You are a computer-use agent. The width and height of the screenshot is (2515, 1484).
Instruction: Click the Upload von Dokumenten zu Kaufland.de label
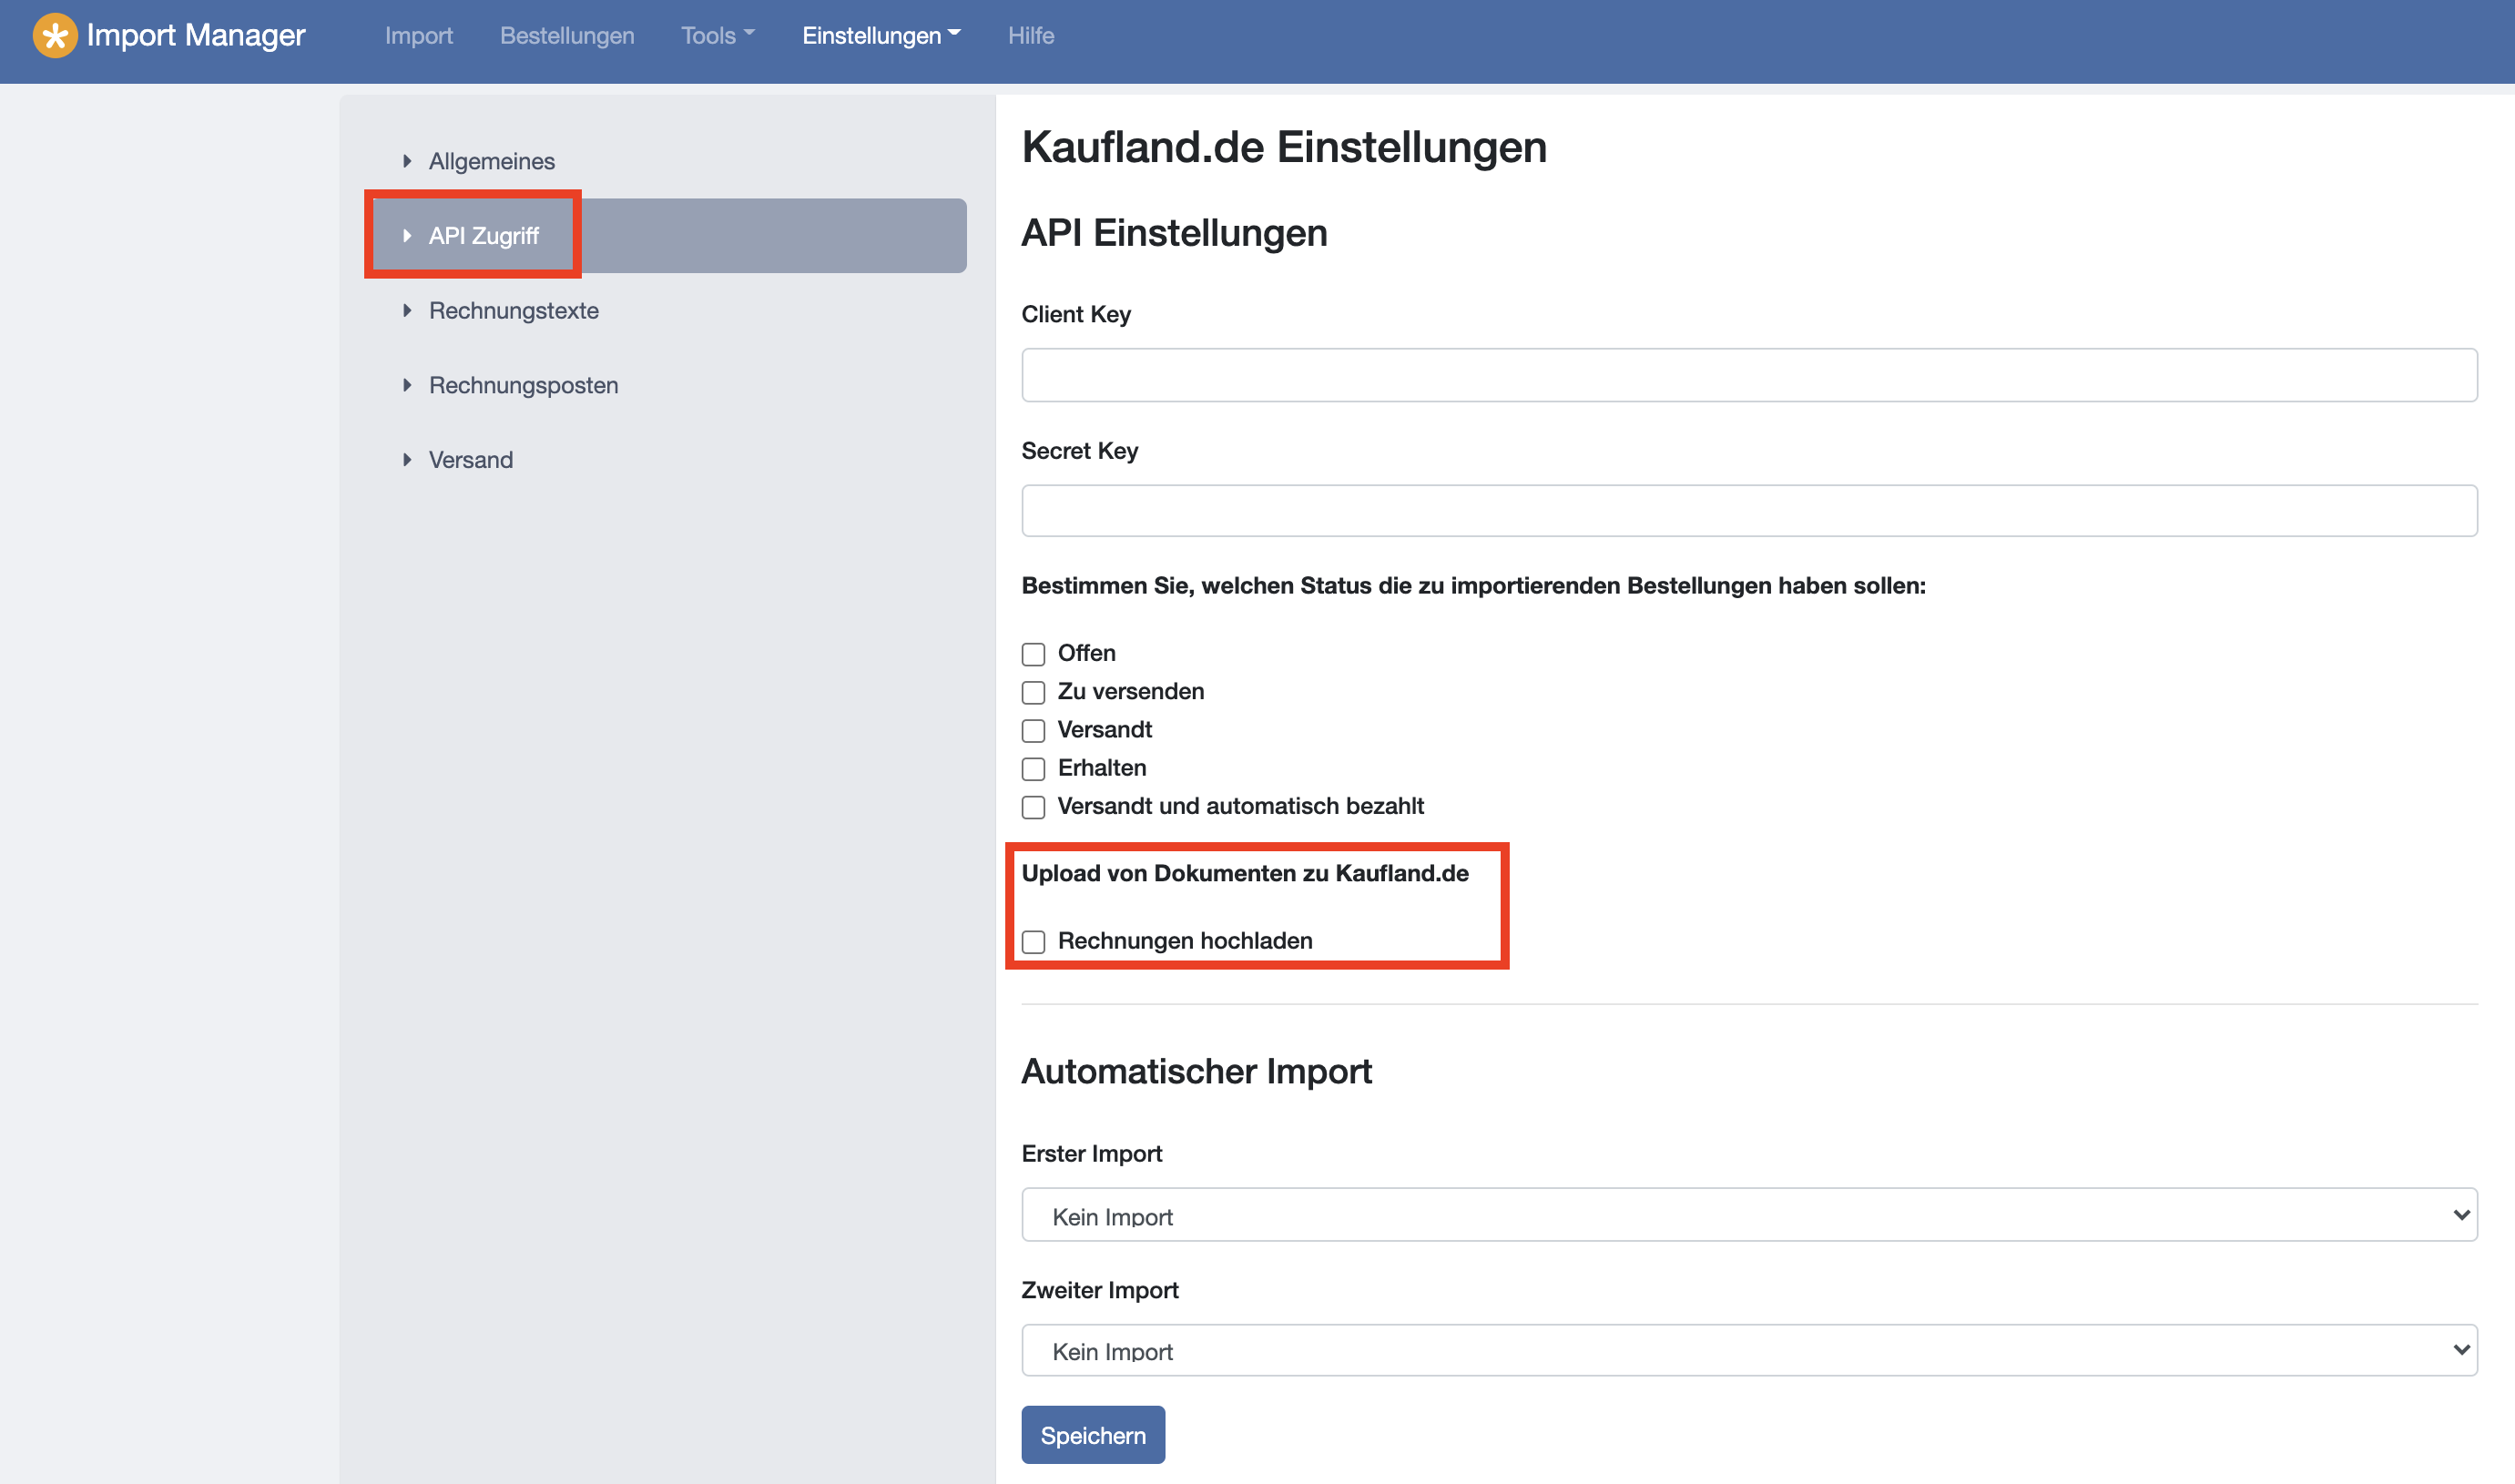[1245, 873]
